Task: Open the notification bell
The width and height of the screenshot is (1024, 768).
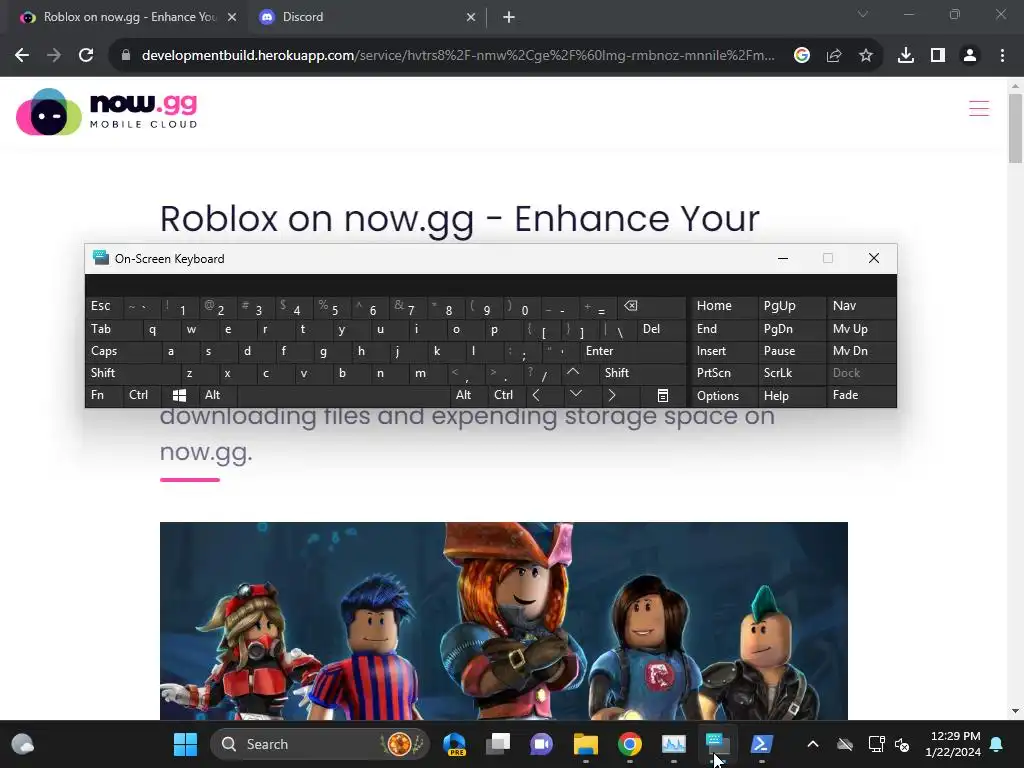Action: click(997, 744)
